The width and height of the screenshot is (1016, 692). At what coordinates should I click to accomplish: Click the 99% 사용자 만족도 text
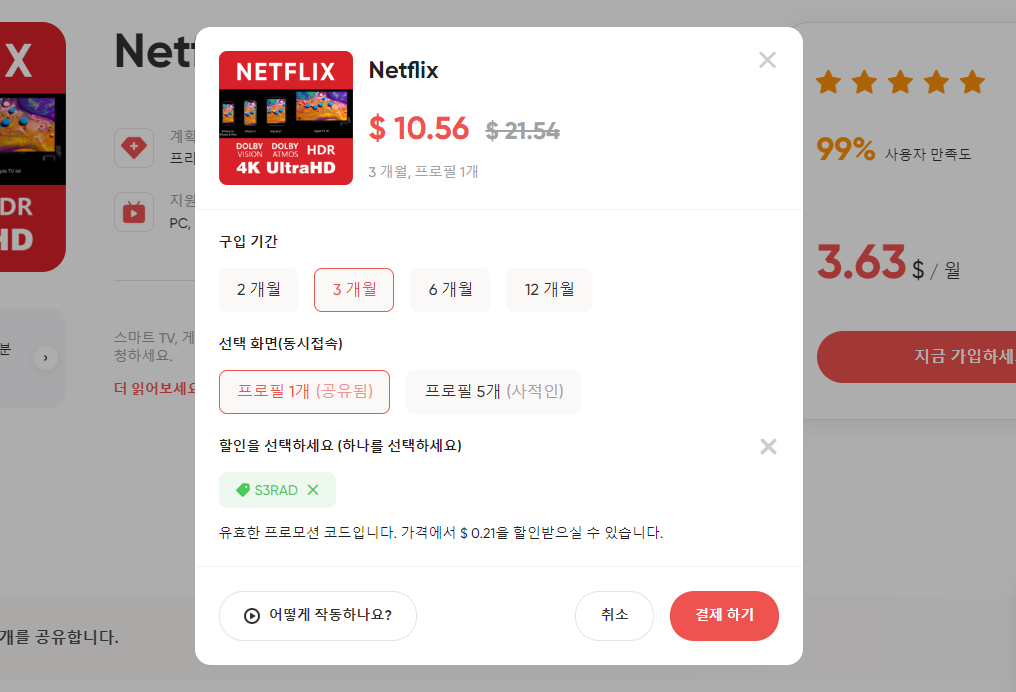894,150
